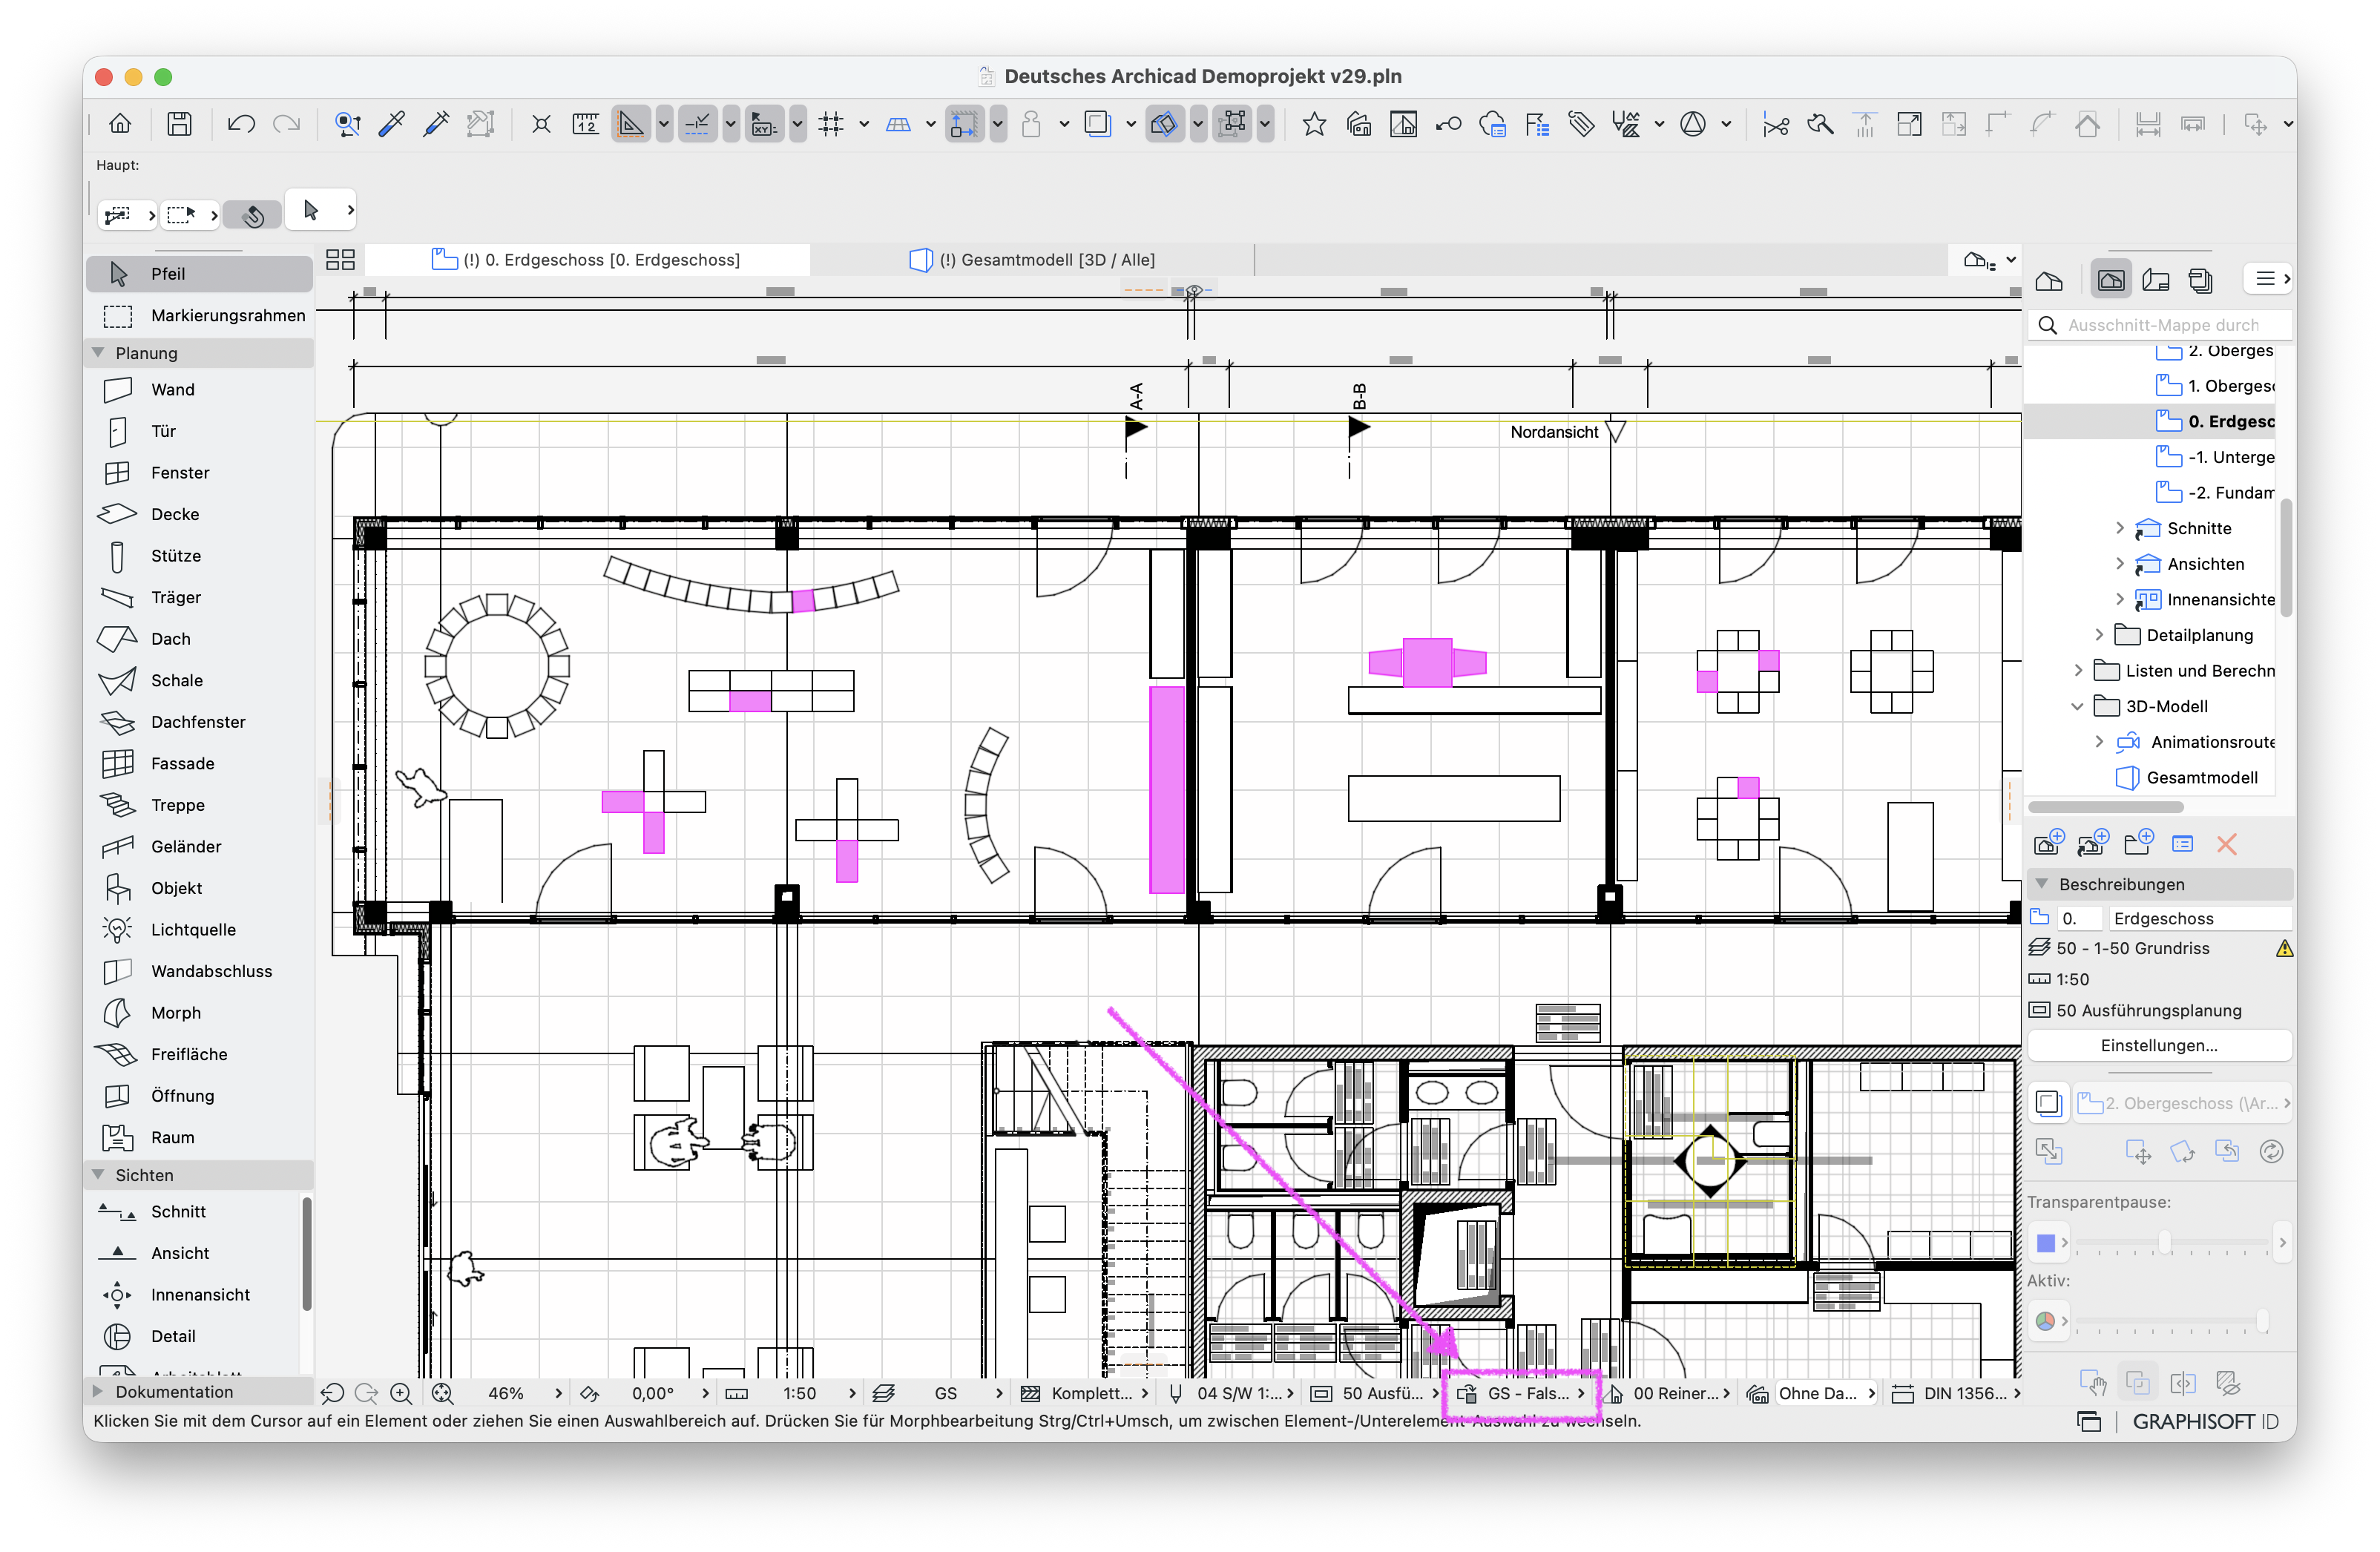Open the 50 Ausfü... model view option
Viewport: 2380px width, 1552px height.
pyautogui.click(x=1375, y=1394)
